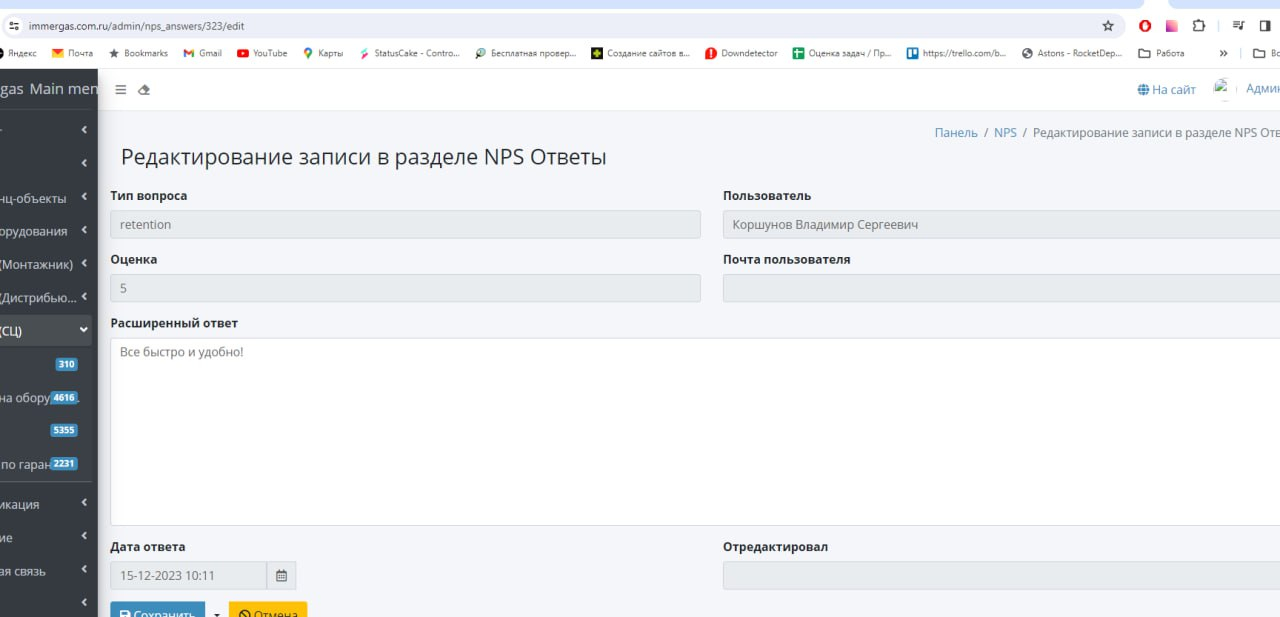This screenshot has width=1280, height=617.
Task: Open the sidebar item with badge 310
Action: pos(46,364)
